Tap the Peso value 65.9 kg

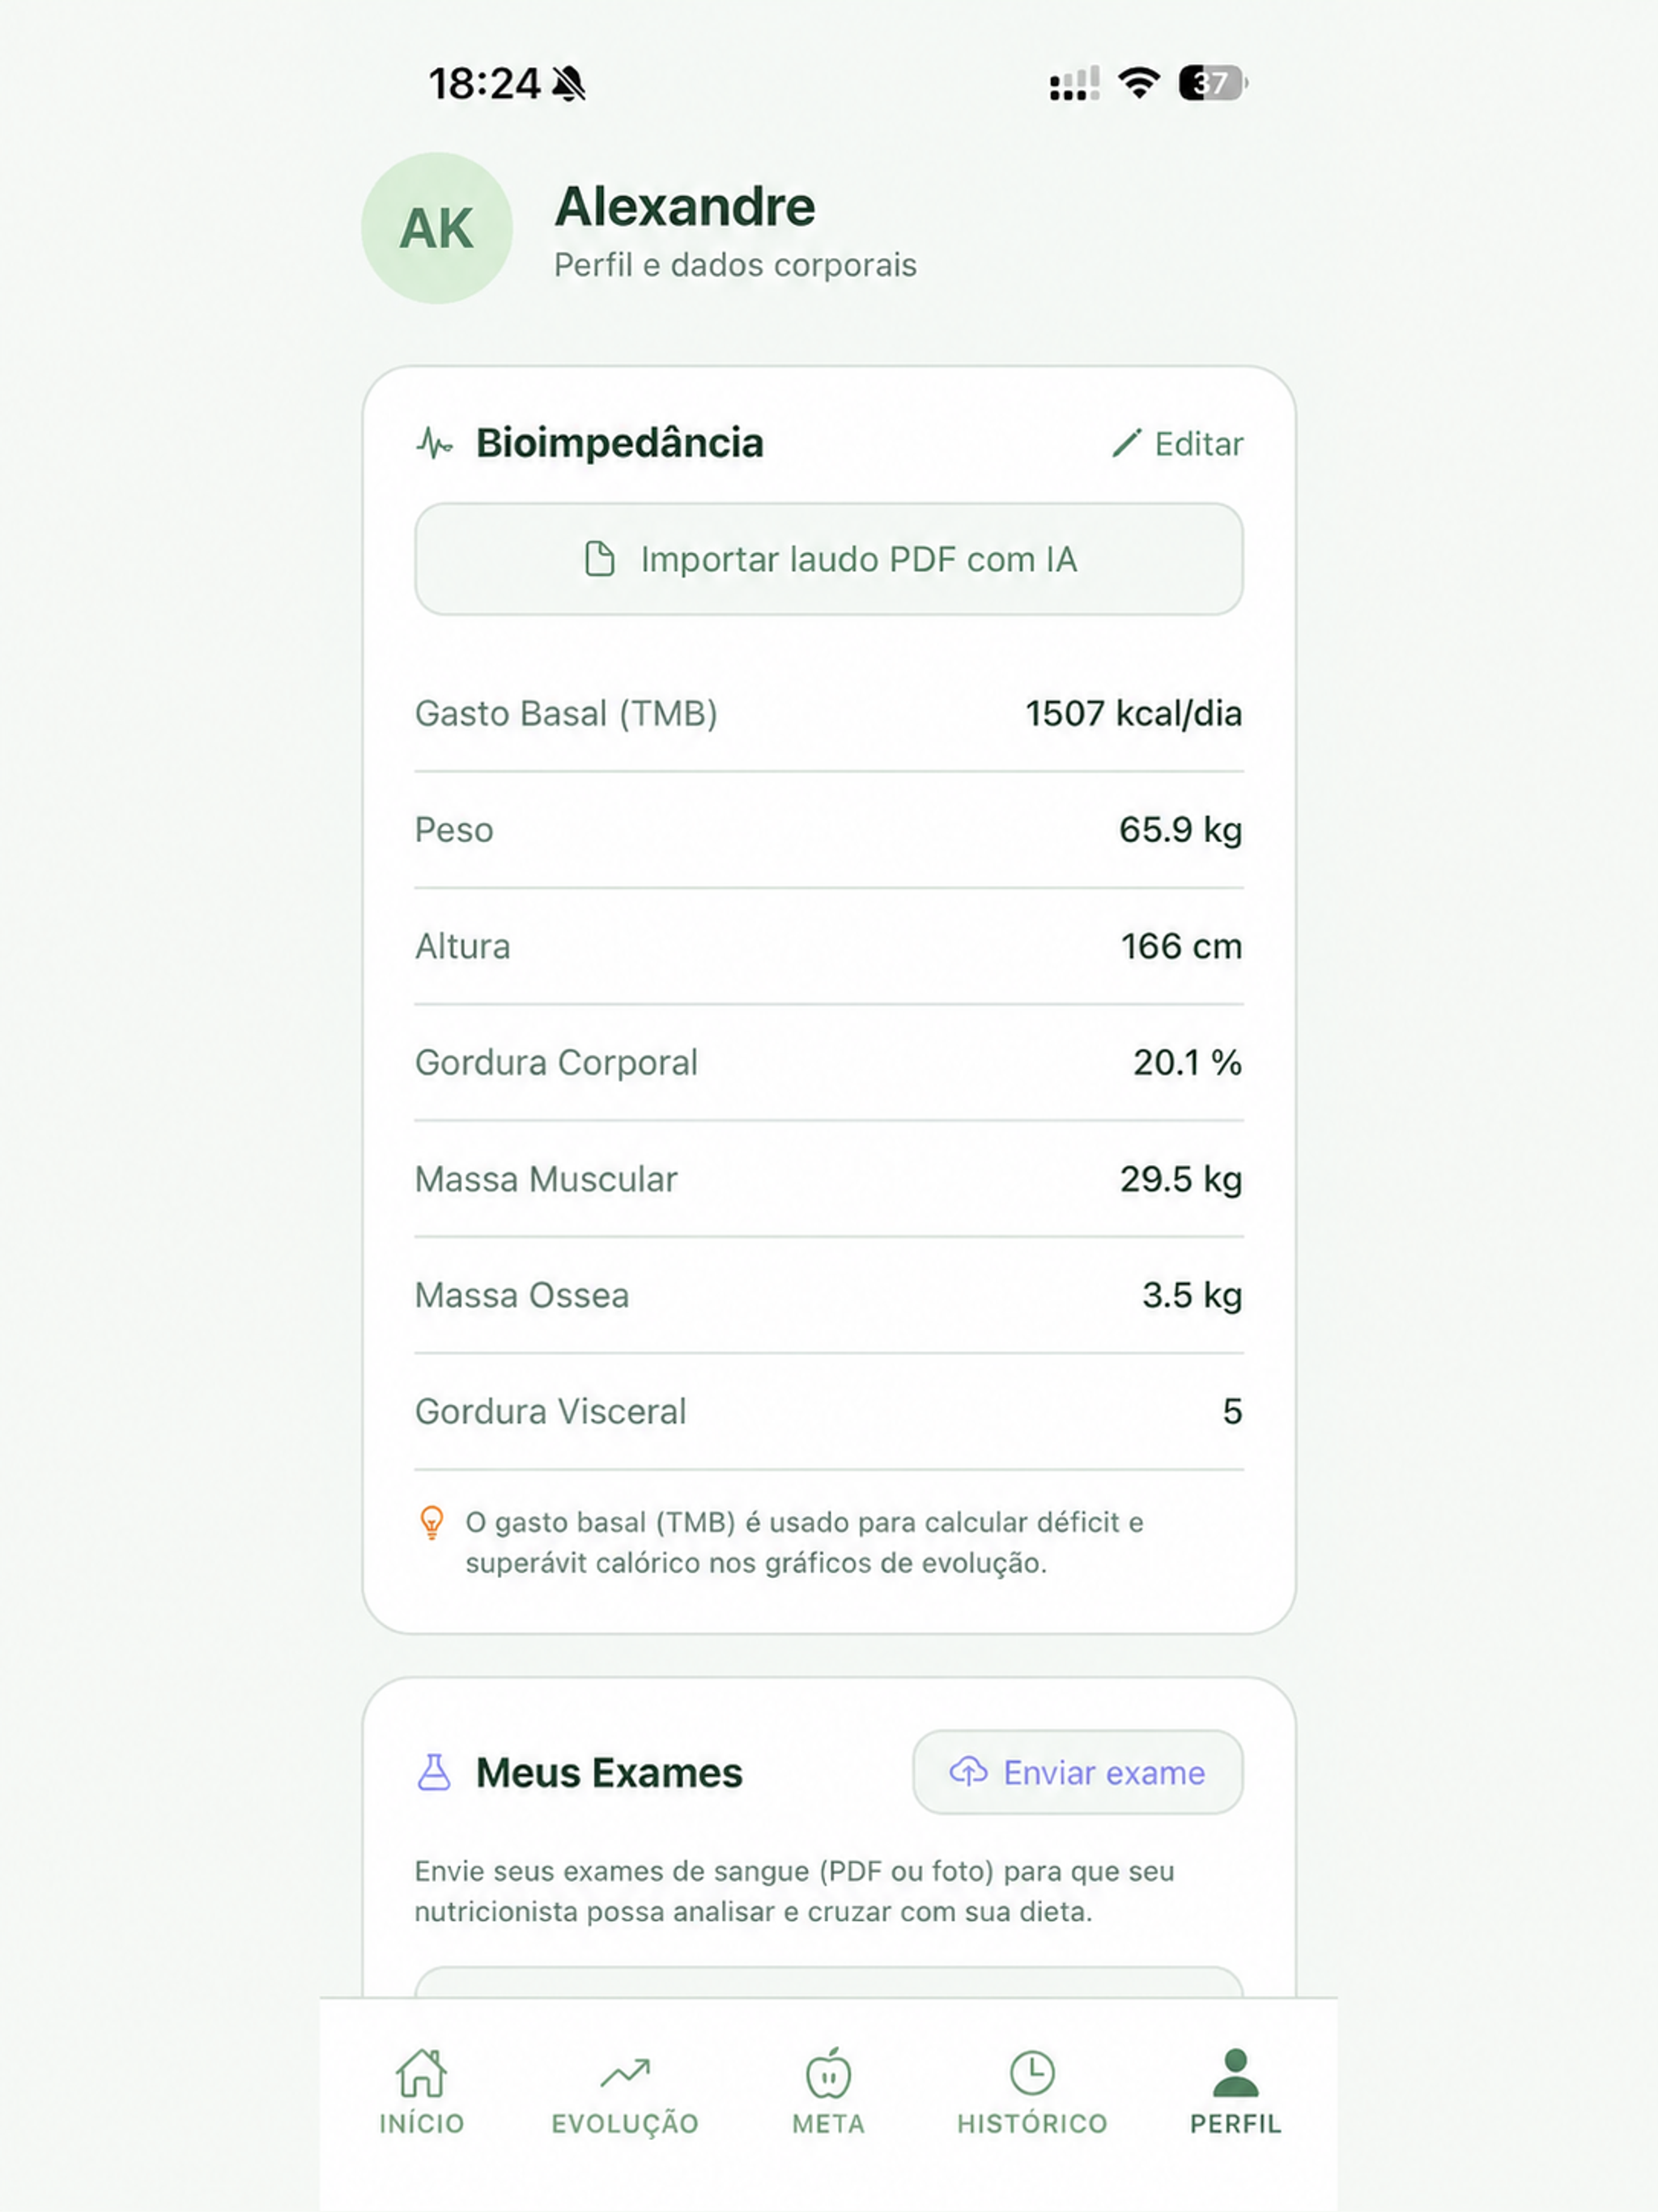(1180, 830)
